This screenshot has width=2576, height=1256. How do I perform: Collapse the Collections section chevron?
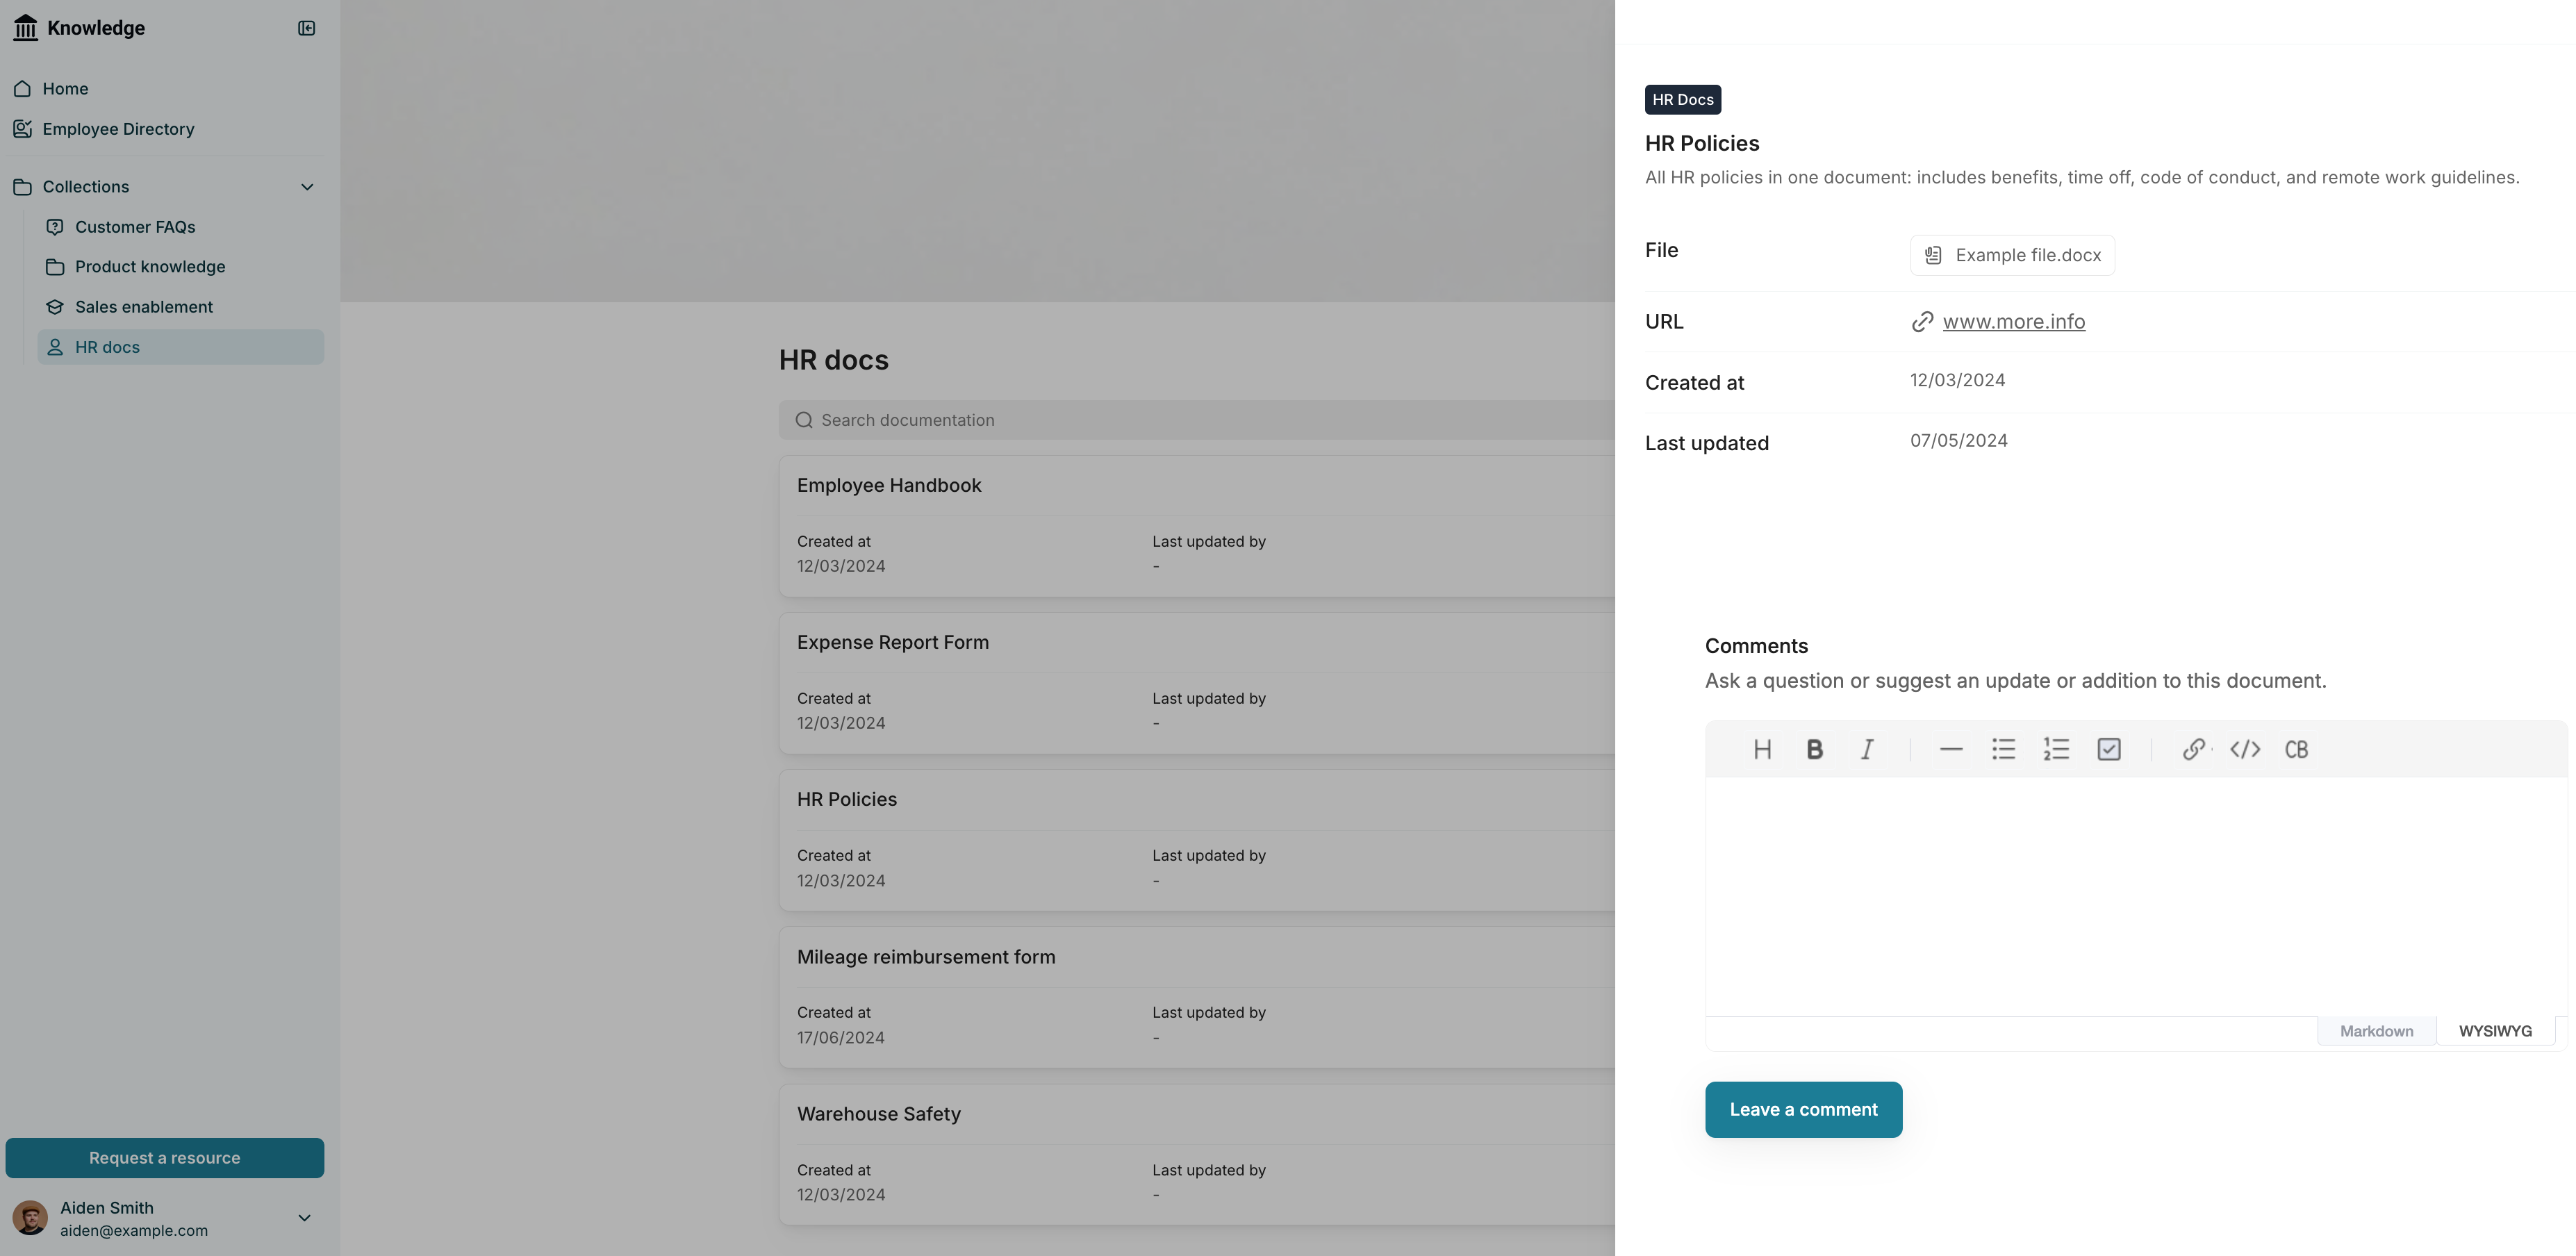click(x=307, y=187)
